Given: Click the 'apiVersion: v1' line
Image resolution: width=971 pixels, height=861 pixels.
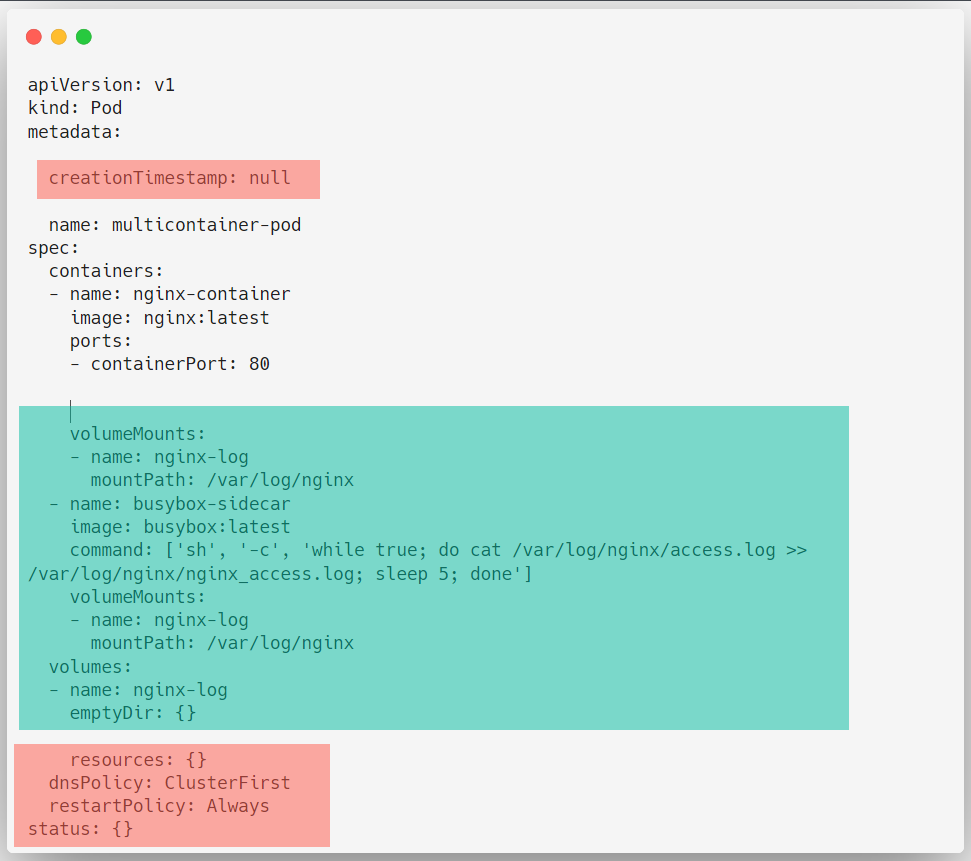Looking at the screenshot, I should pos(102,85).
